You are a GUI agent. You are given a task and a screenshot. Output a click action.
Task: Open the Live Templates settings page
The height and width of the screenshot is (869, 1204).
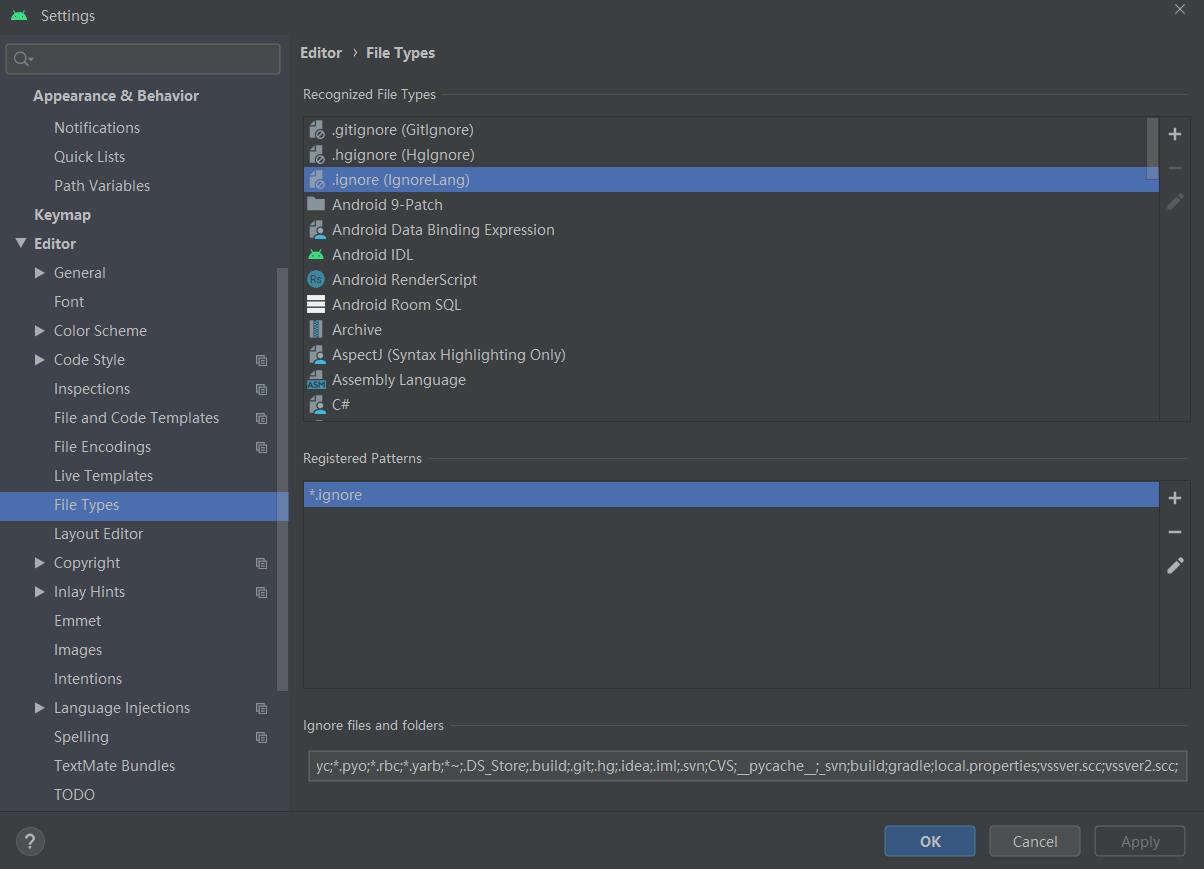point(104,475)
